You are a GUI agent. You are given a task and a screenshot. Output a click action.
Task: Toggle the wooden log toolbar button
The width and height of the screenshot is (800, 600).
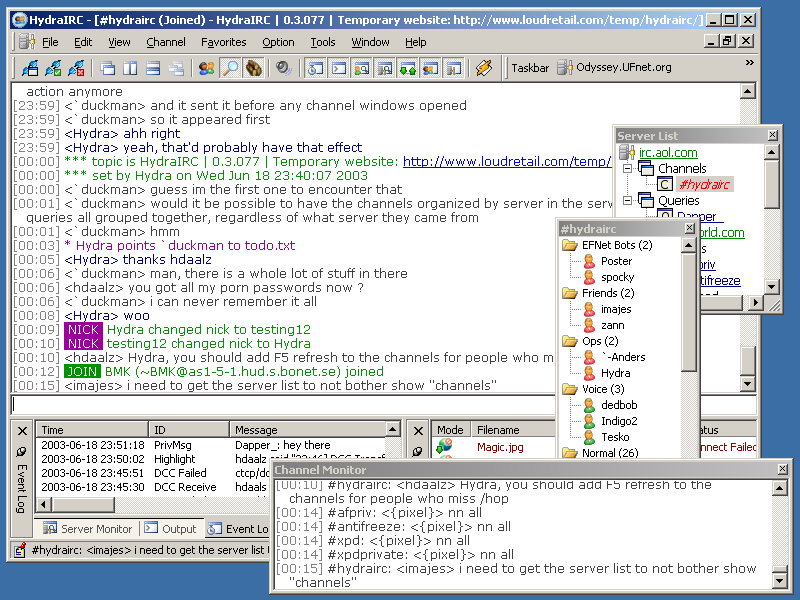[253, 68]
